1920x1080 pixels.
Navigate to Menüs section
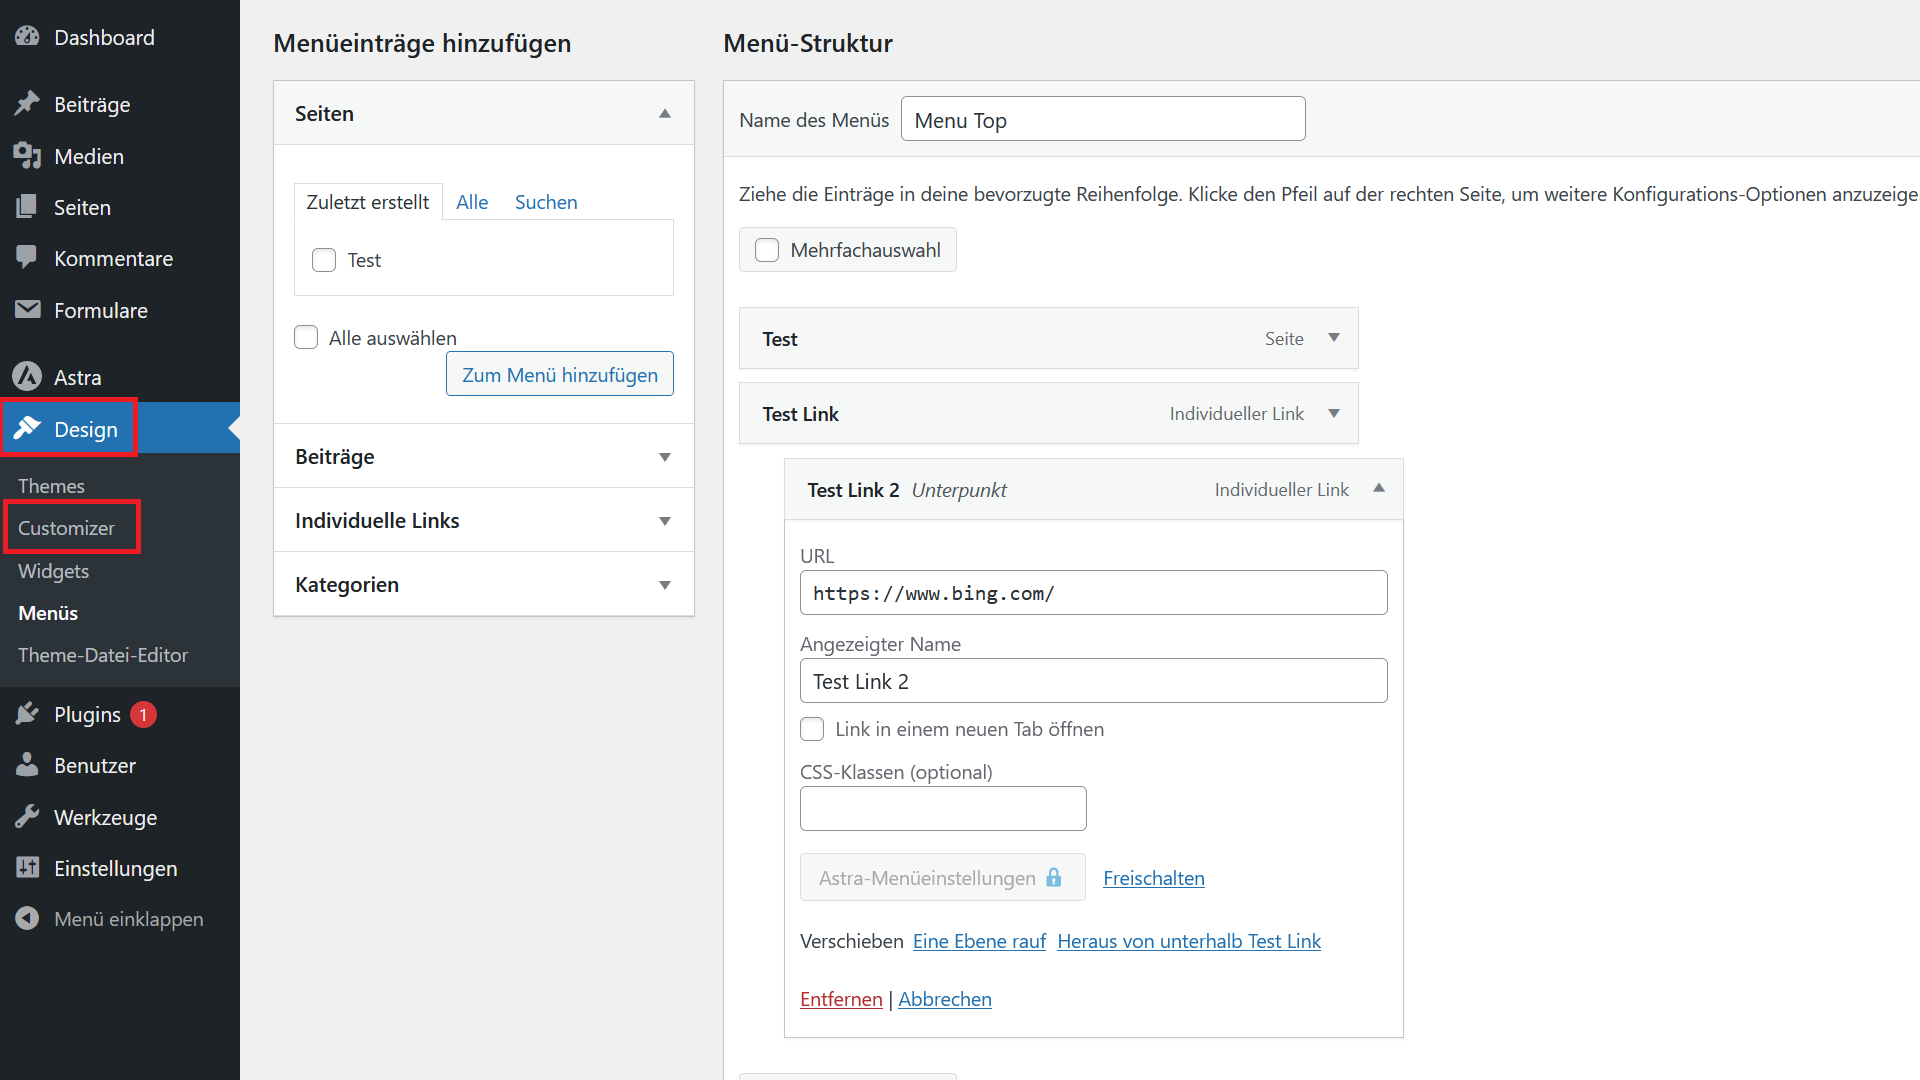(47, 611)
